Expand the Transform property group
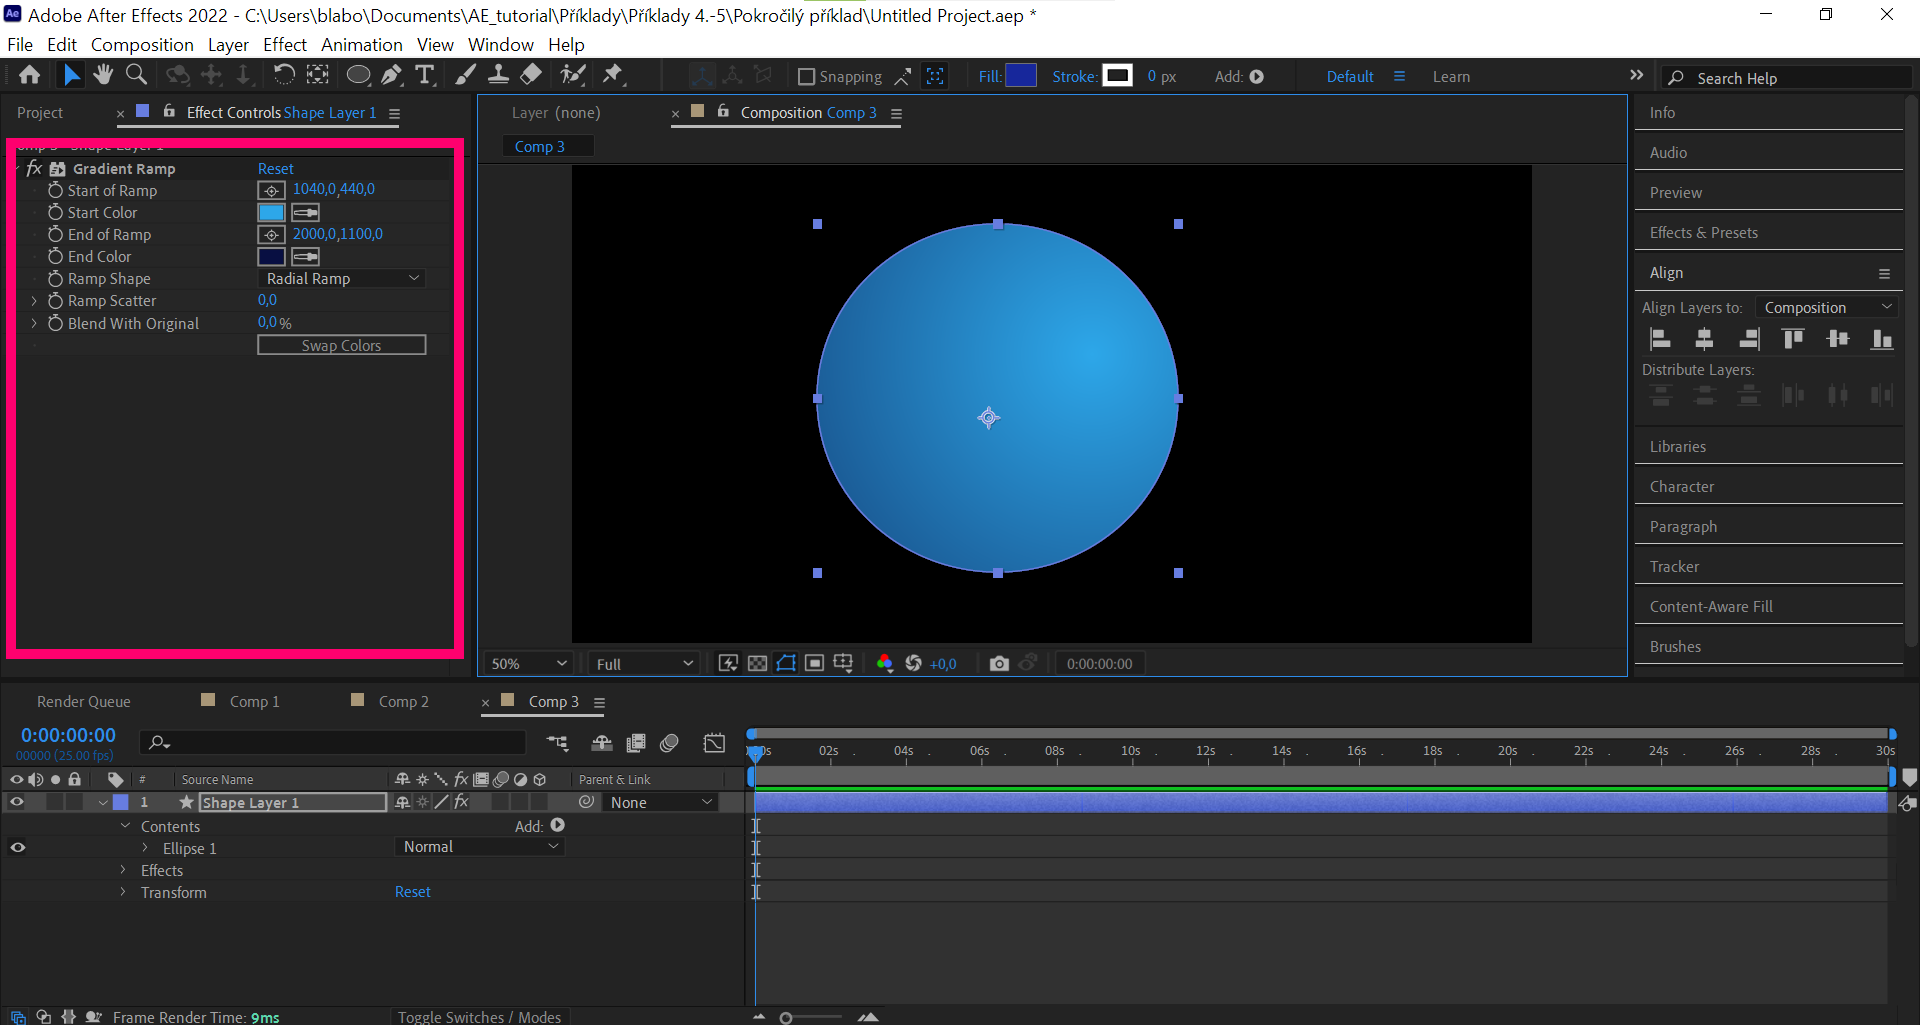 (x=123, y=892)
